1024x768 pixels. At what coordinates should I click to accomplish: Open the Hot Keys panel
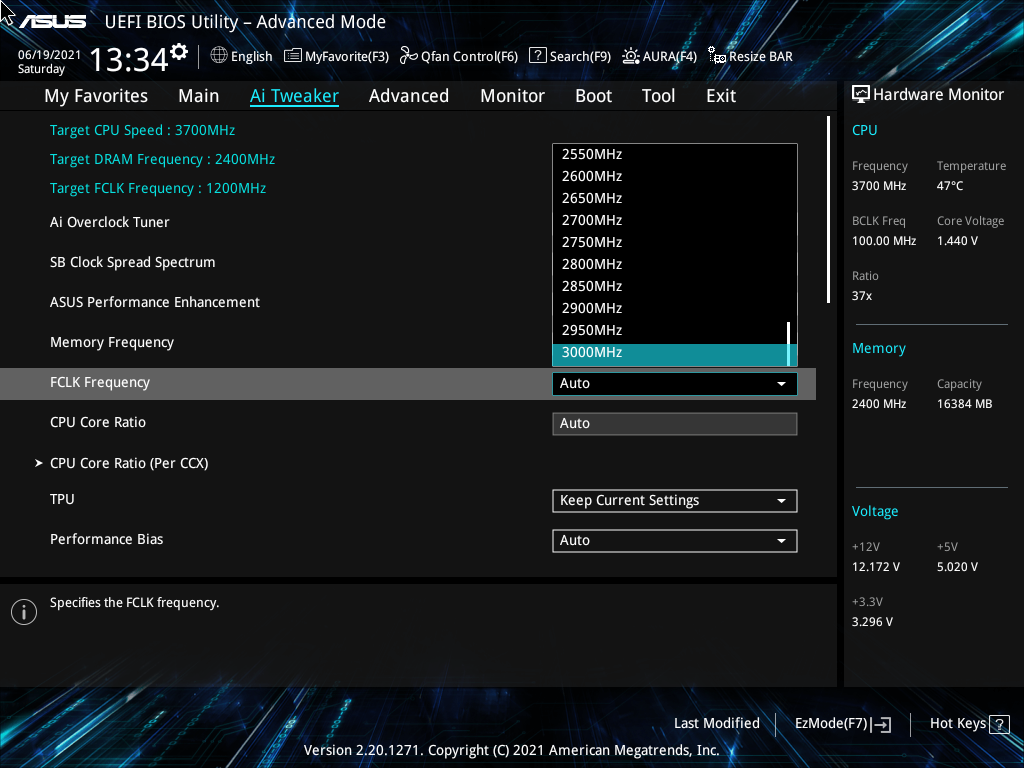[968, 723]
